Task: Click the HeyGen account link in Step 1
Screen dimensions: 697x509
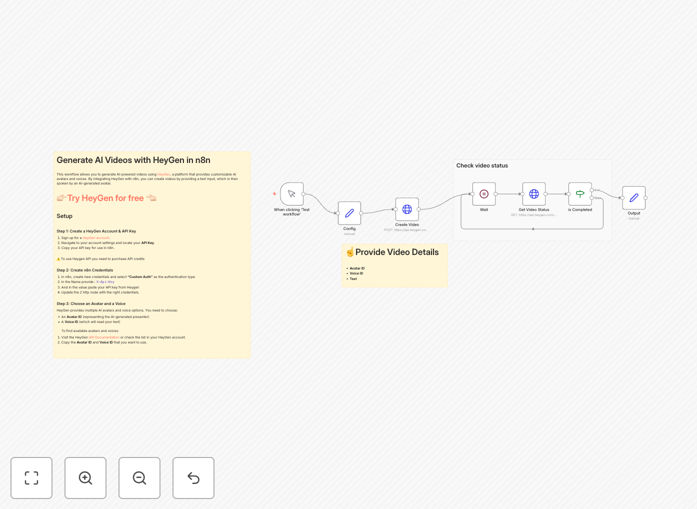Action: [x=96, y=238]
